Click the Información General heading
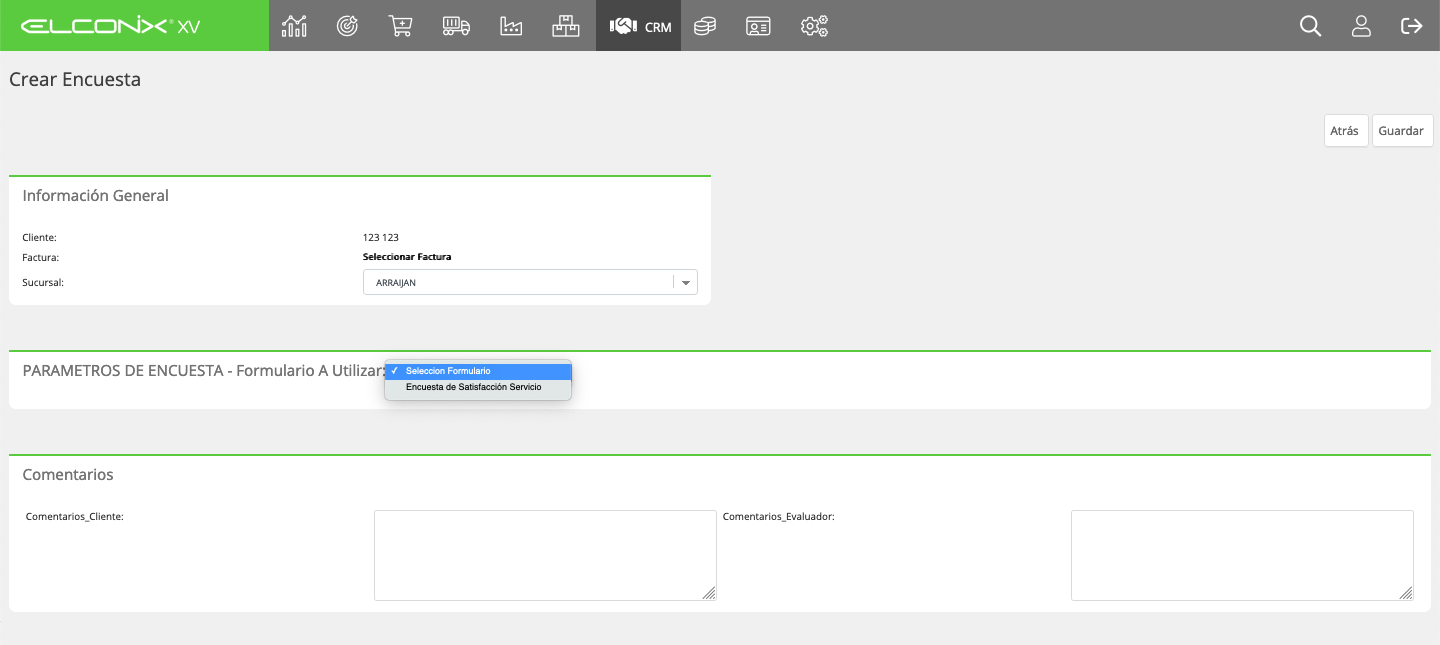 click(x=96, y=196)
